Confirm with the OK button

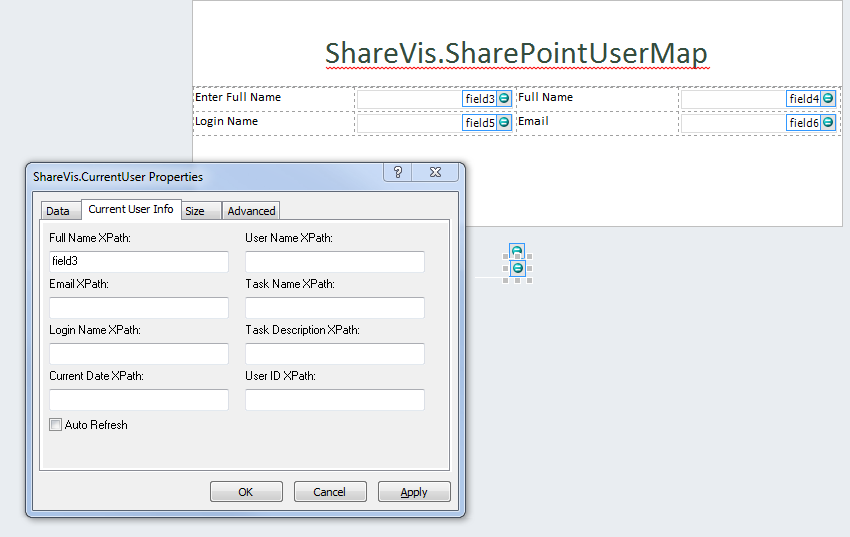(246, 491)
